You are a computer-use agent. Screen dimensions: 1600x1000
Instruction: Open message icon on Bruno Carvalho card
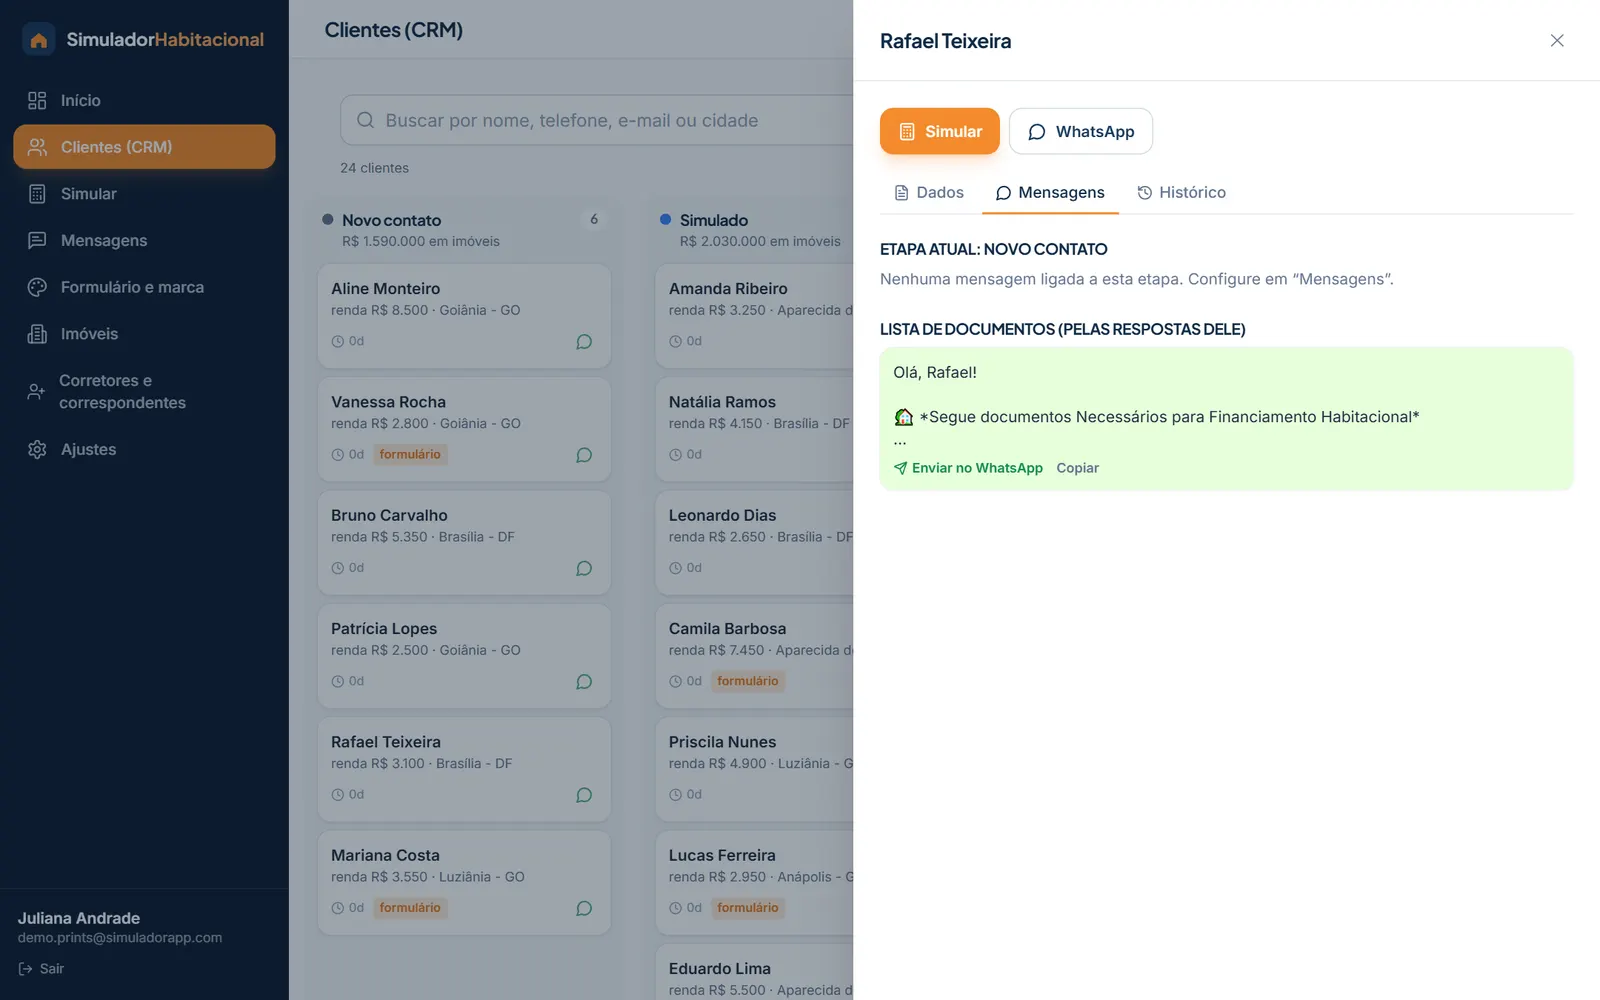coord(584,568)
